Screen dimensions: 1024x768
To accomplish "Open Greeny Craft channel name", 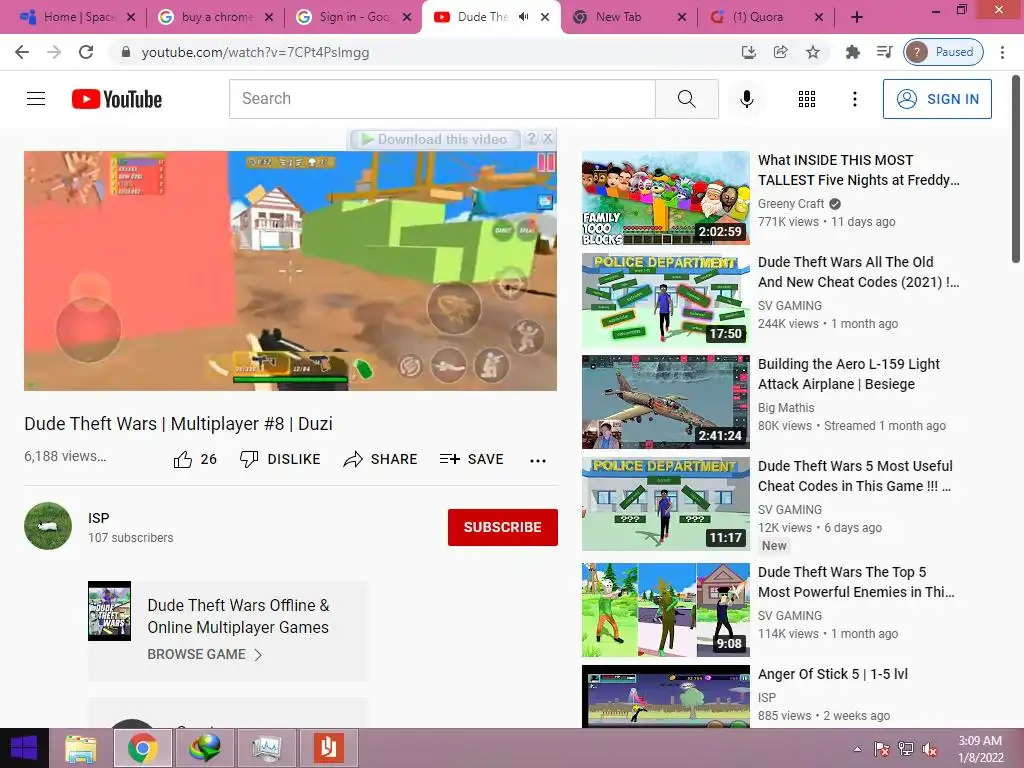I will coord(791,204).
